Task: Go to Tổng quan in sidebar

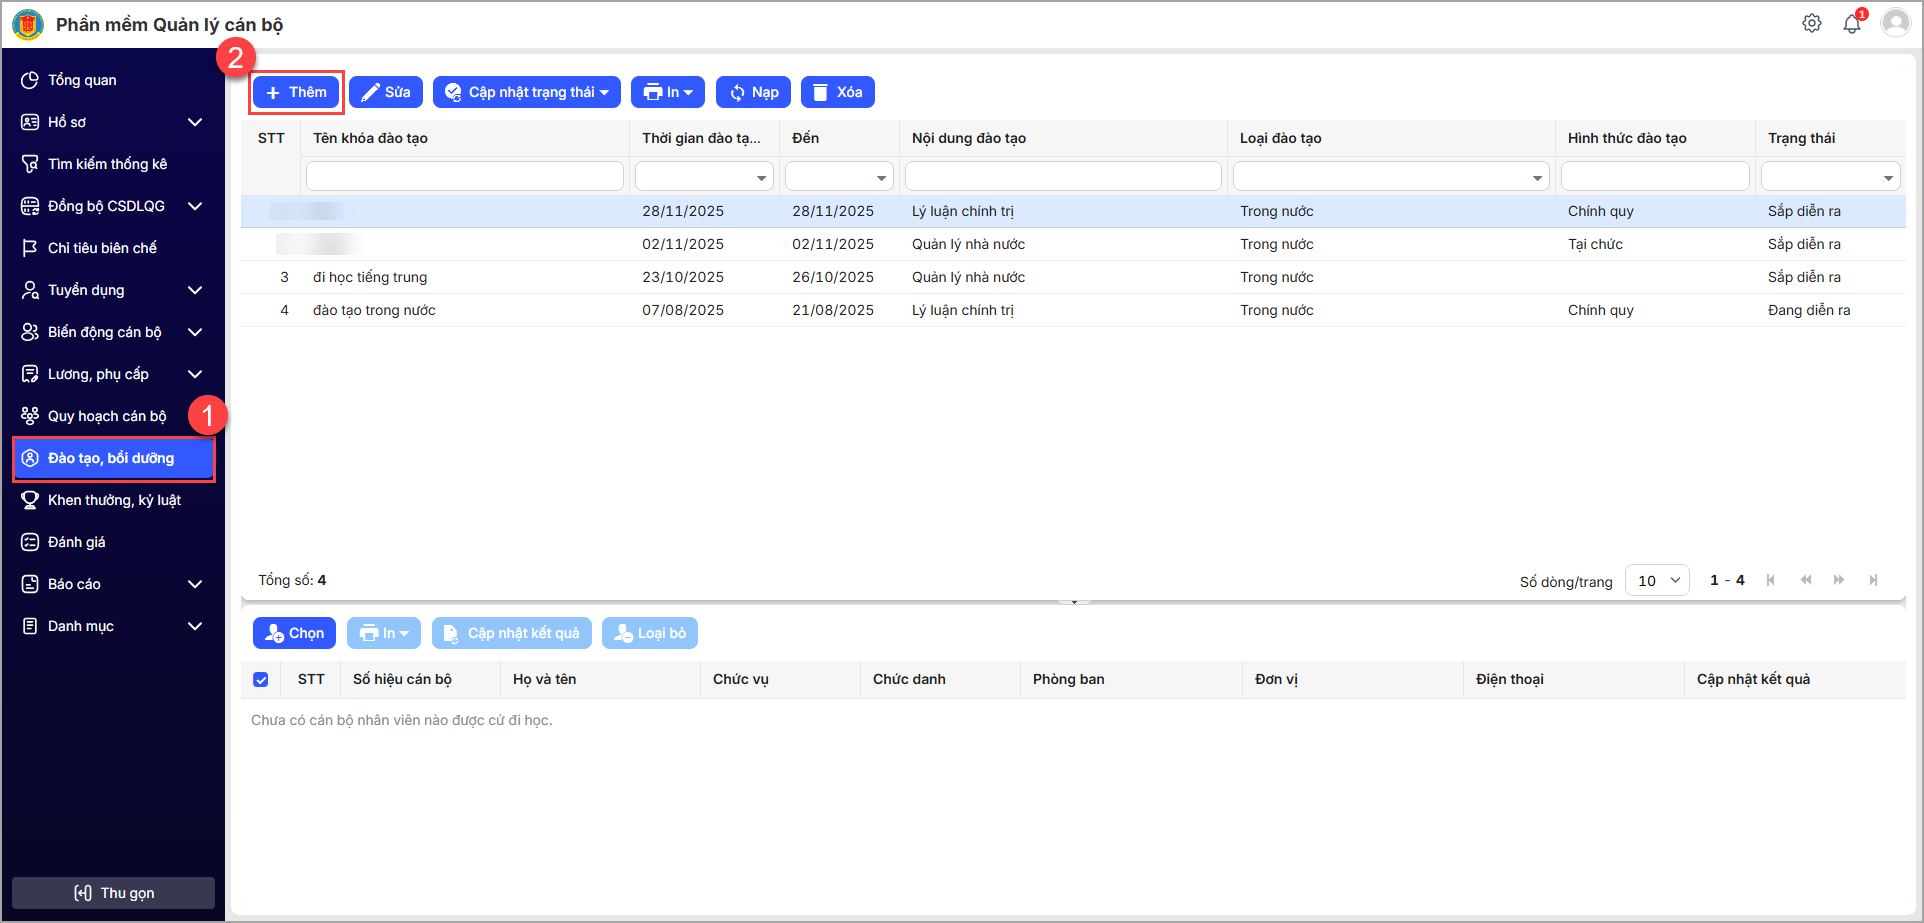Action: click(82, 80)
